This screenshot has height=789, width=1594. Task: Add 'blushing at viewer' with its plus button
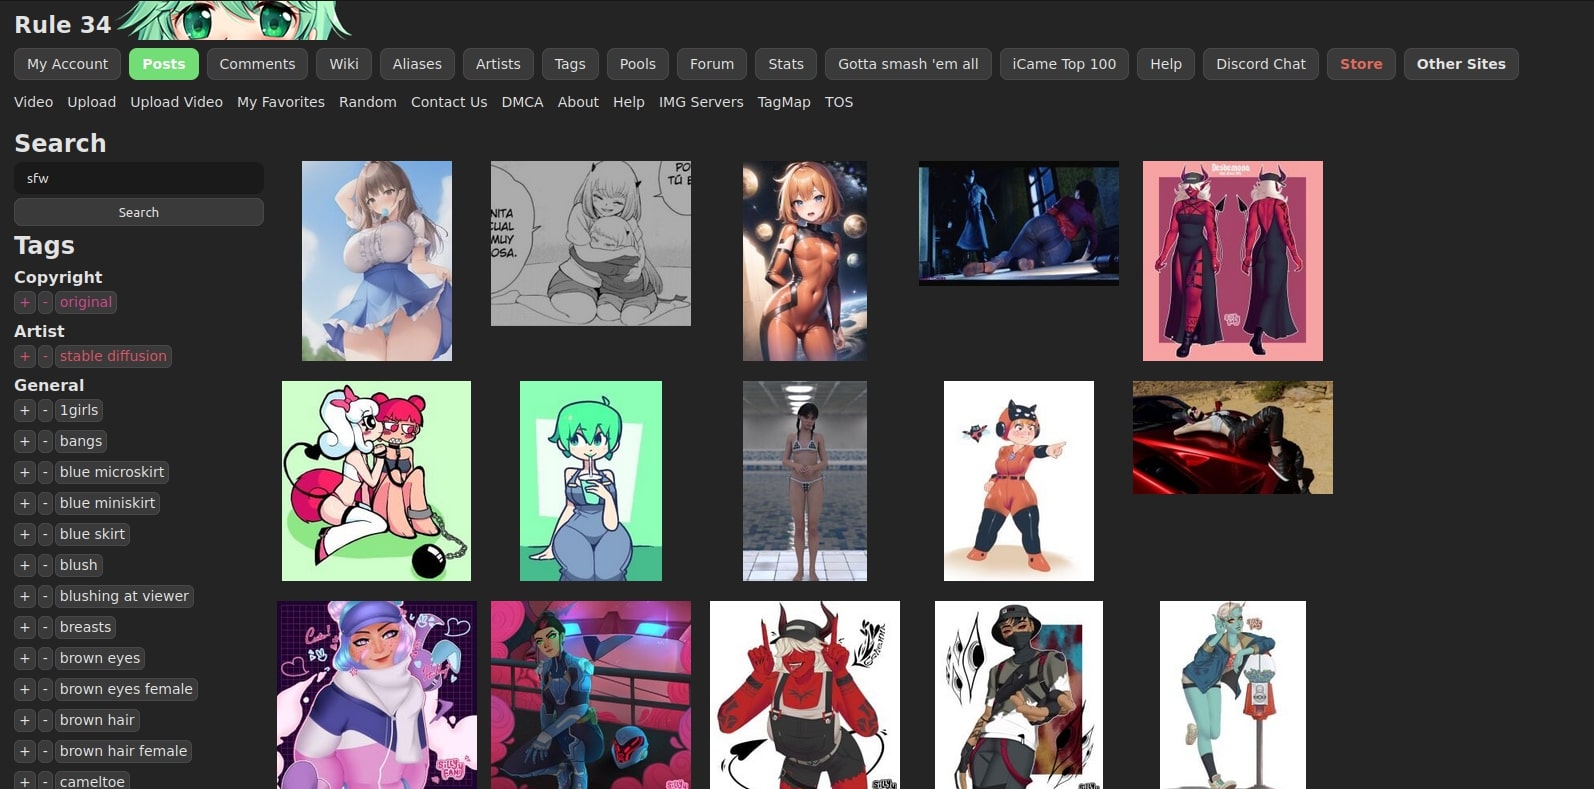[x=25, y=596]
